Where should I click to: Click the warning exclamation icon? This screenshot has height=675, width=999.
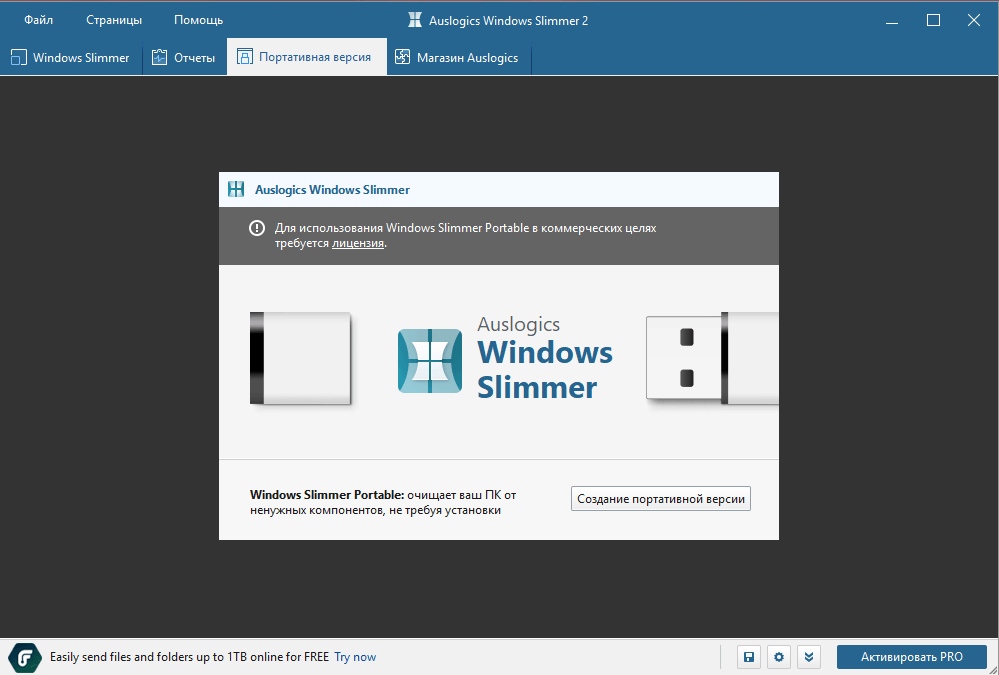(257, 228)
